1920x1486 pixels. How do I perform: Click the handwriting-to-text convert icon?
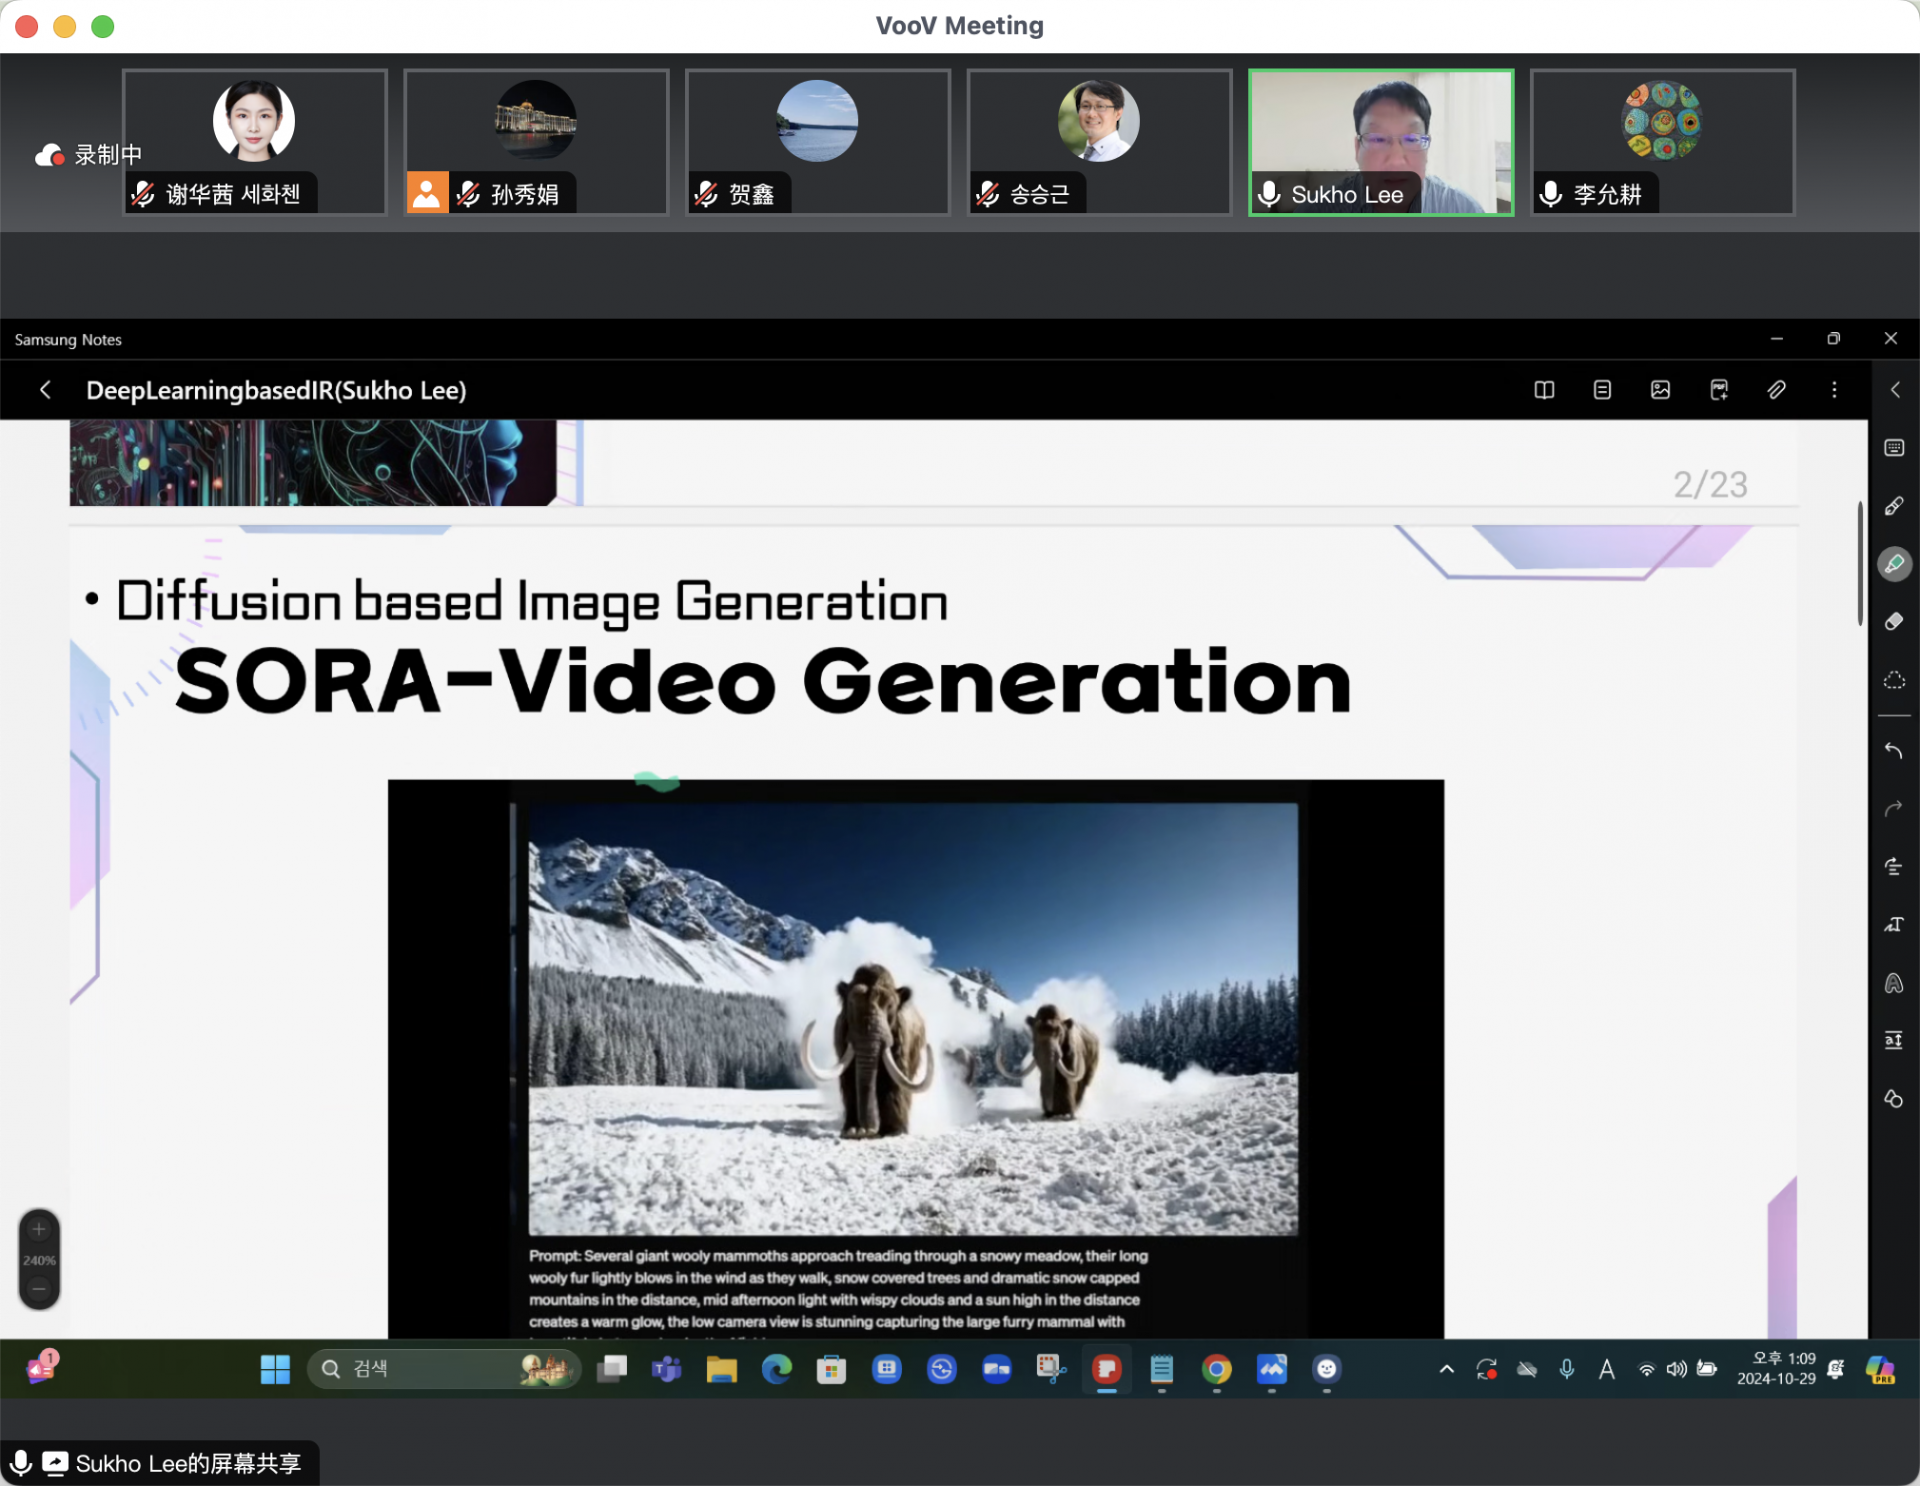1894,925
